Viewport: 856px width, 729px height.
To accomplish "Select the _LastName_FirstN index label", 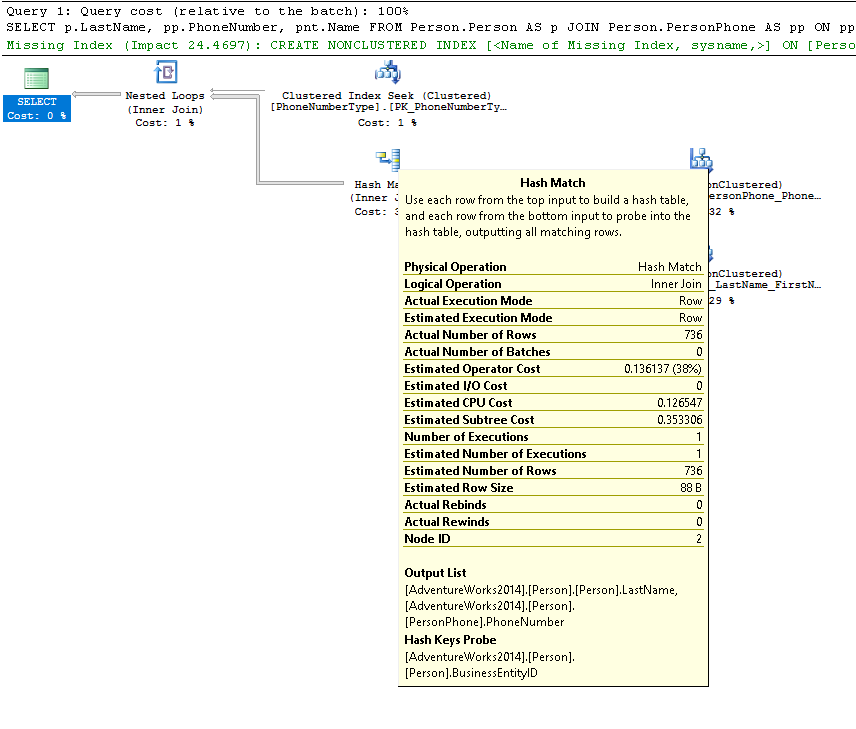I will [x=765, y=285].
